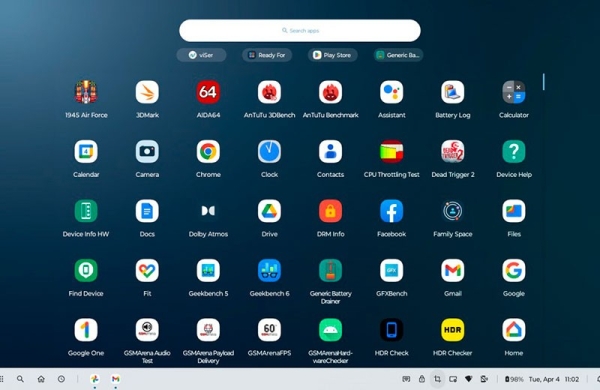Open the yellow HDR Checker app

pyautogui.click(x=453, y=330)
